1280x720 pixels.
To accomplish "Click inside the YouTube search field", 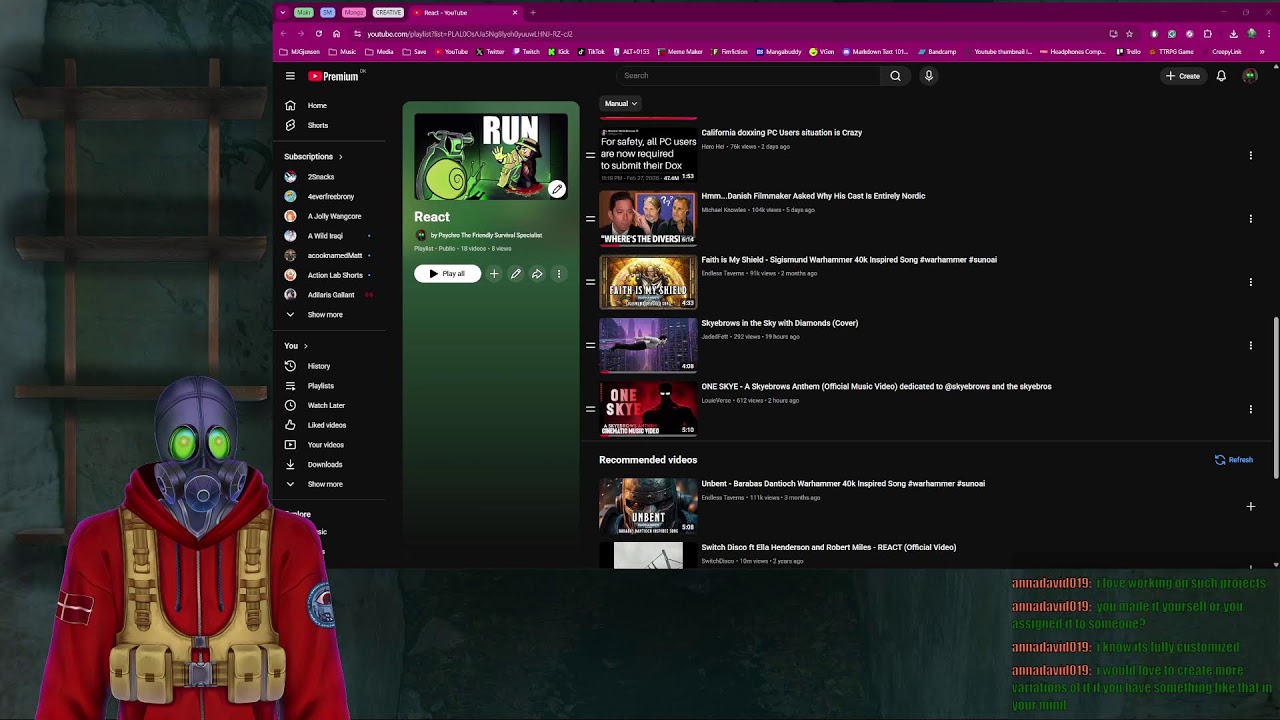I will click(748, 76).
